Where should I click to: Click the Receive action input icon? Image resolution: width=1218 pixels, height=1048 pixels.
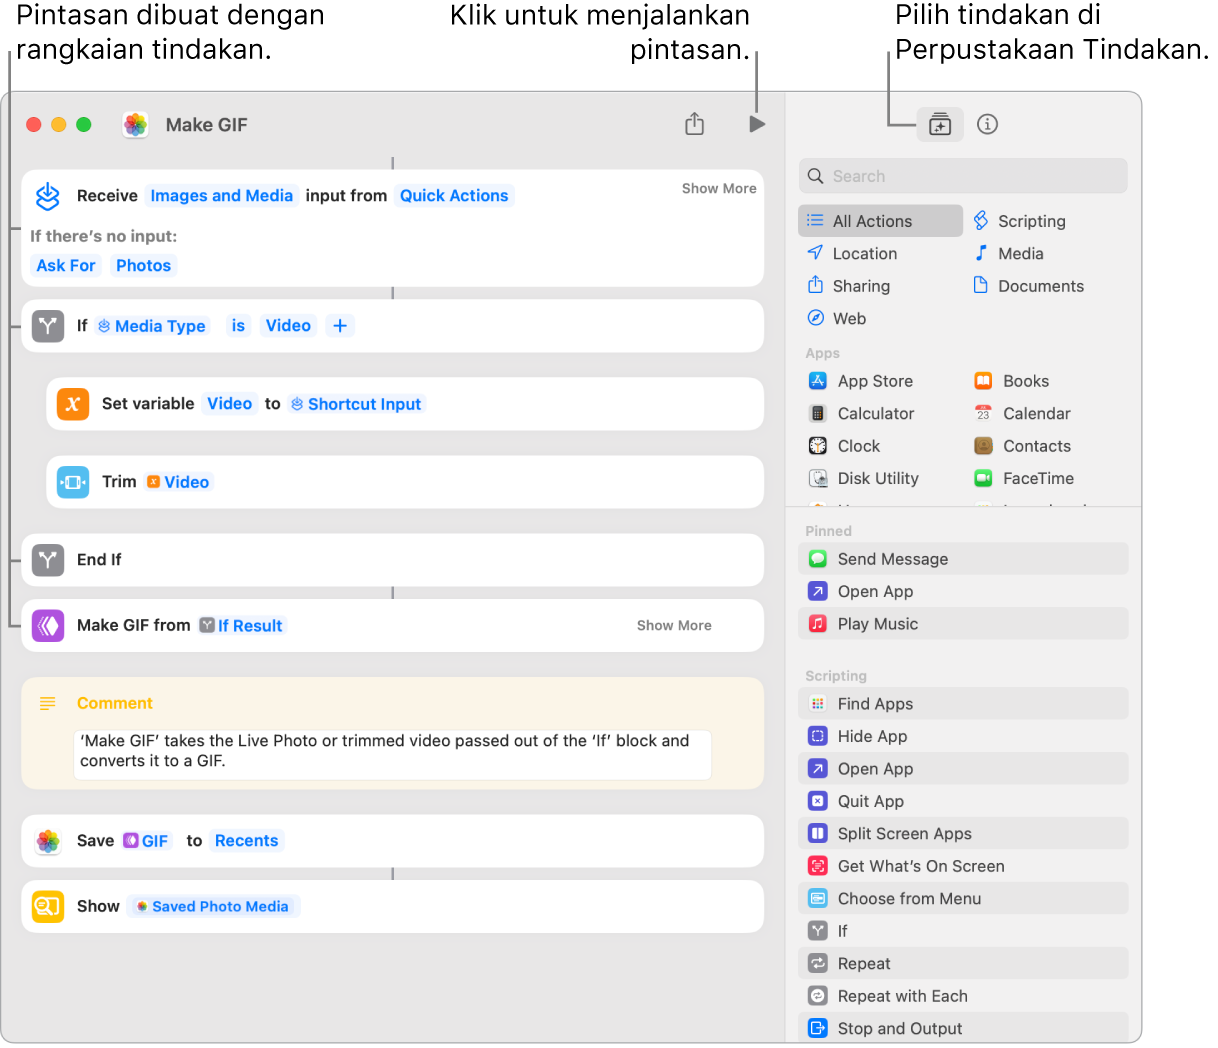[x=48, y=196]
